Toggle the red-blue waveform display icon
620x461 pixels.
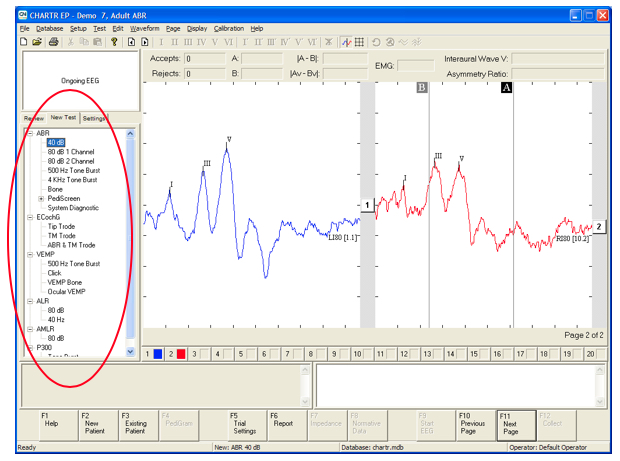pyautogui.click(x=346, y=42)
